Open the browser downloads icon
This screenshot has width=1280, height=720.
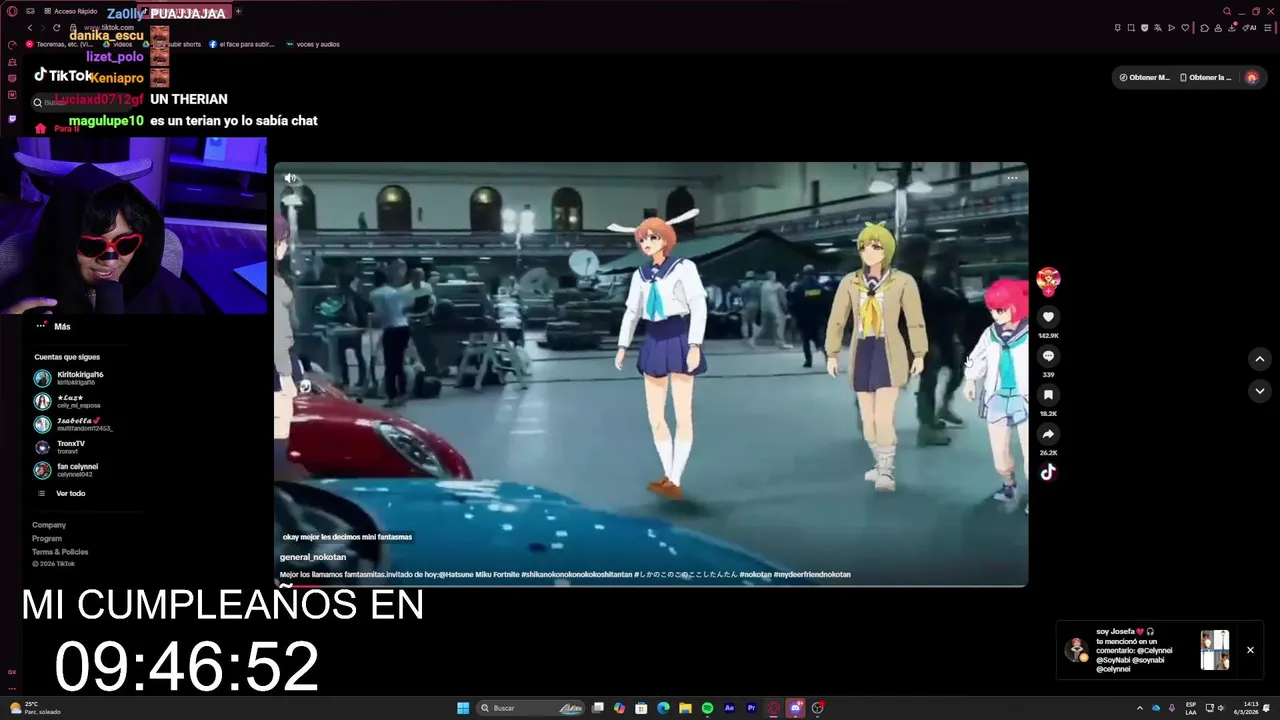point(1232,28)
